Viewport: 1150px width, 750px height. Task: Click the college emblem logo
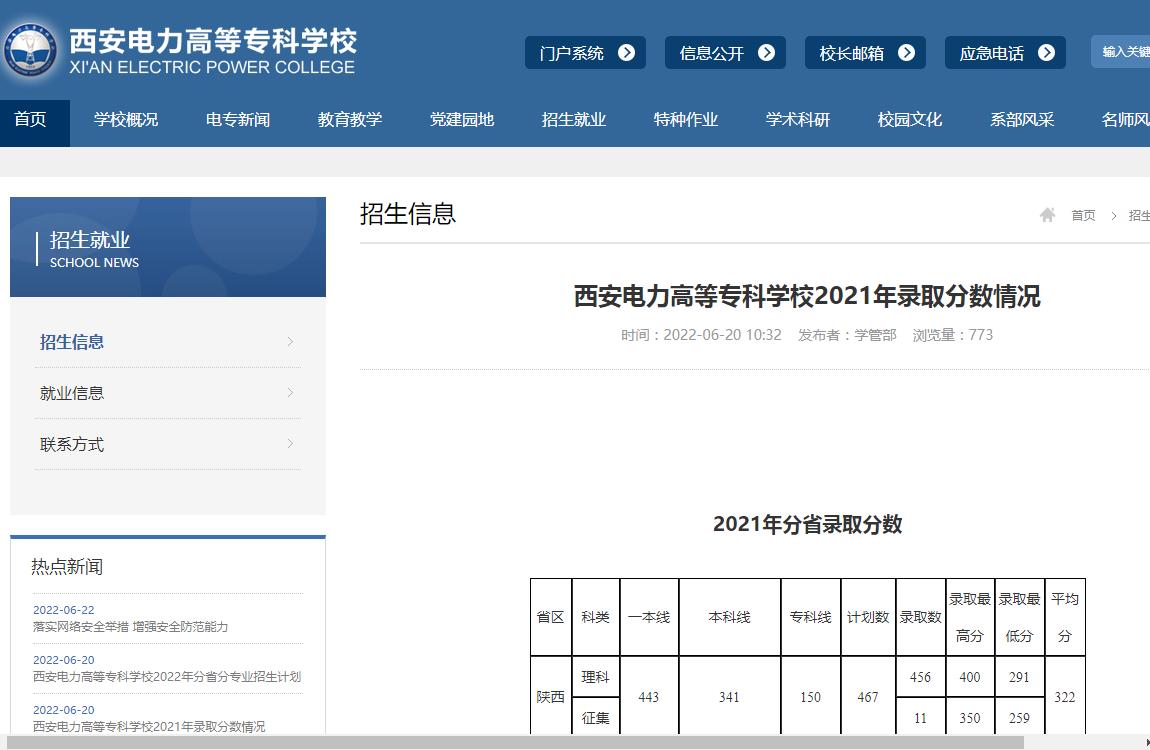[x=29, y=50]
